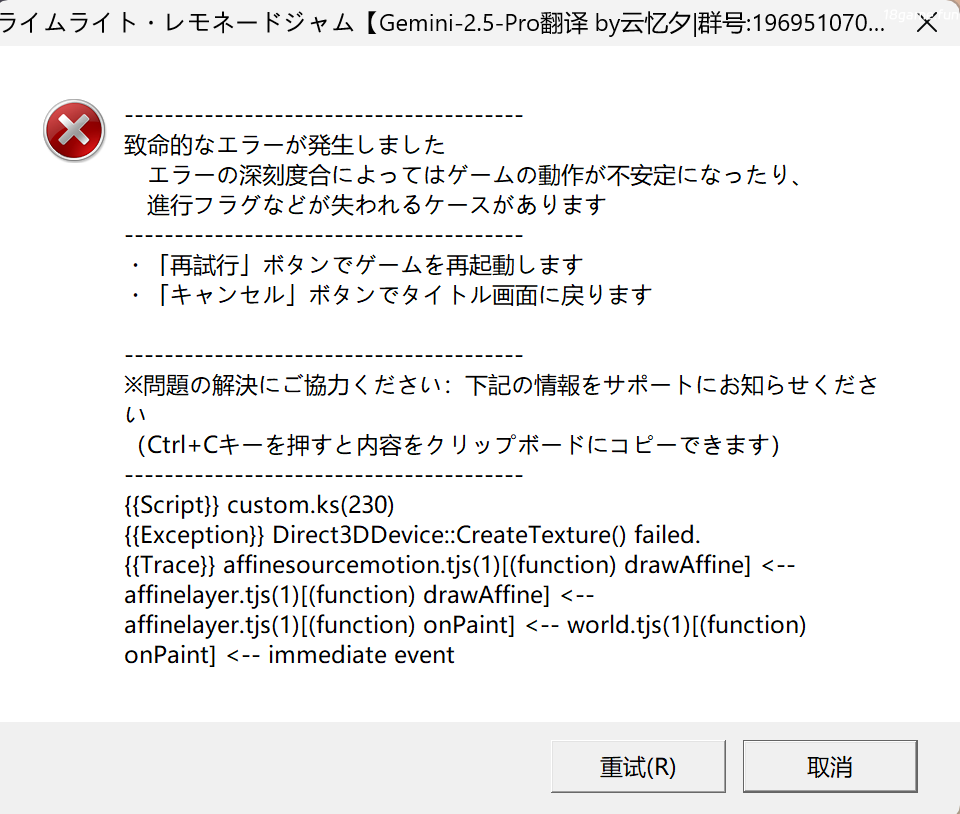Click the 'onPaint] <-- immediate event' line
Image resolution: width=960 pixels, height=814 pixels.
289,655
